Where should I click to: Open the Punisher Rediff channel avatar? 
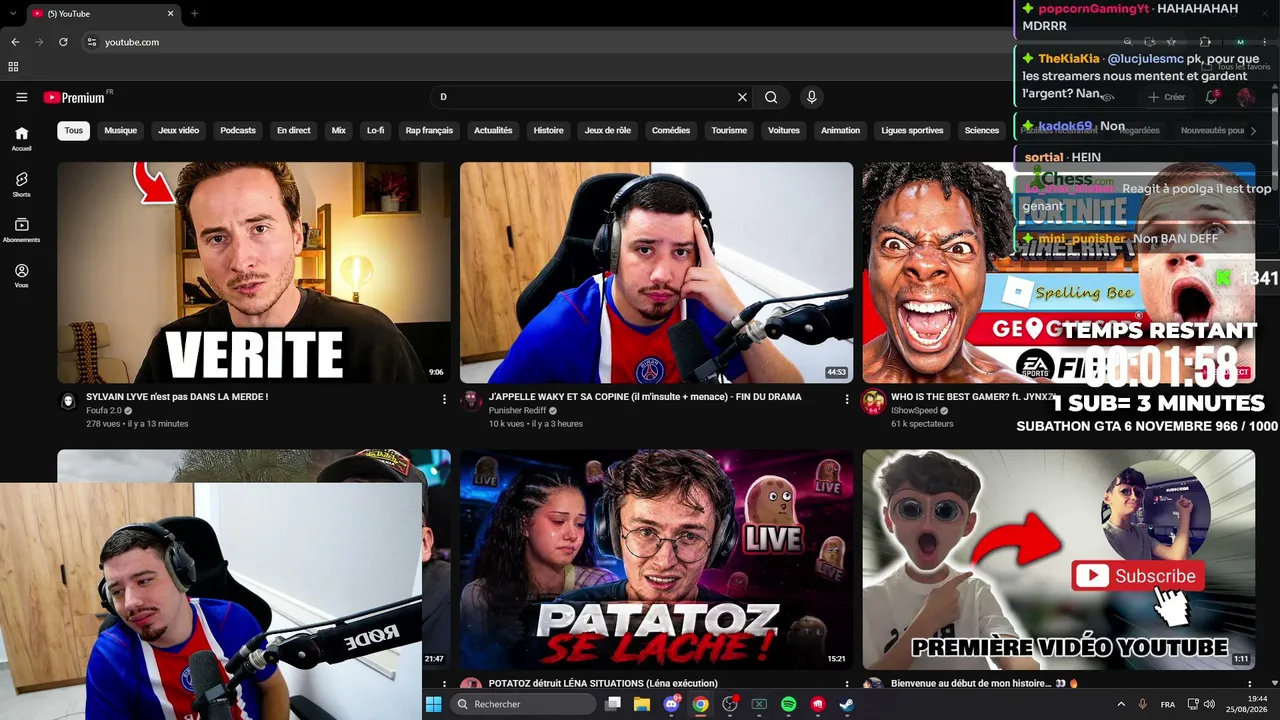point(471,401)
